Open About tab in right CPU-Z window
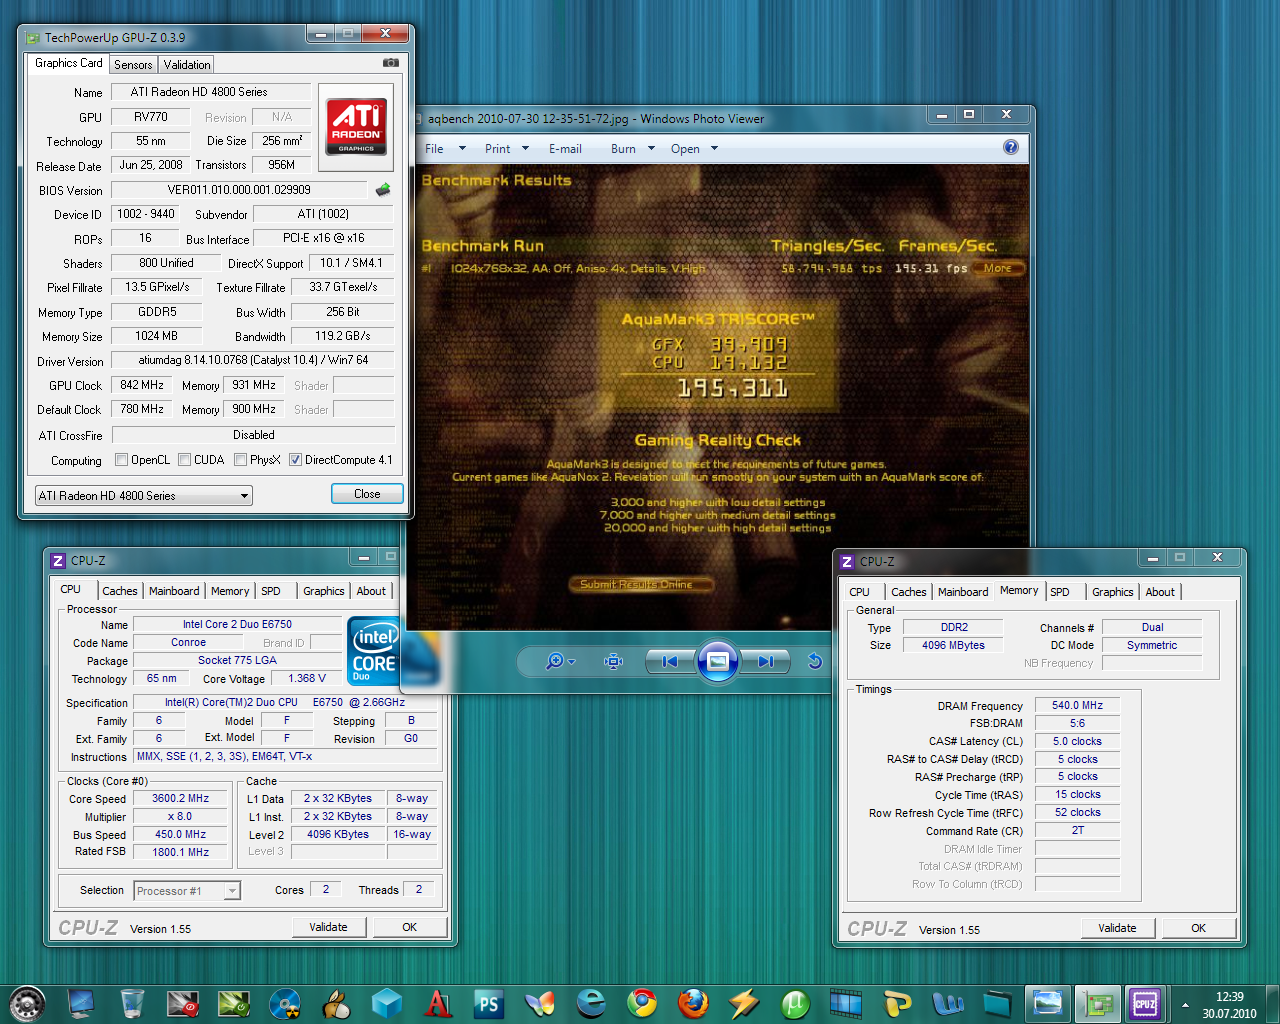The width and height of the screenshot is (1280, 1024). pyautogui.click(x=1160, y=592)
